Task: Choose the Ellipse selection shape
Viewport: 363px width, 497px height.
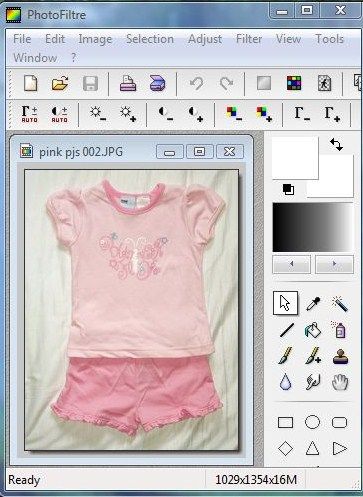Action: [x=313, y=422]
